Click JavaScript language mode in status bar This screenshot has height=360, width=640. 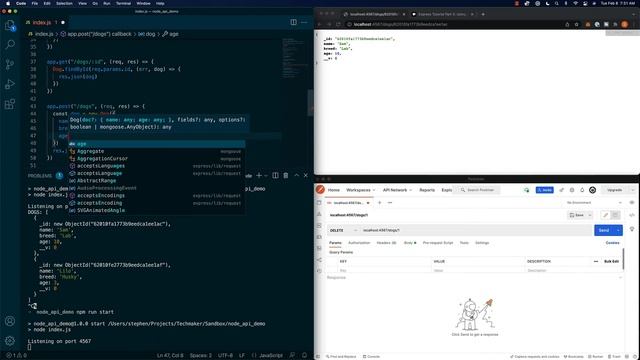coord(271,356)
